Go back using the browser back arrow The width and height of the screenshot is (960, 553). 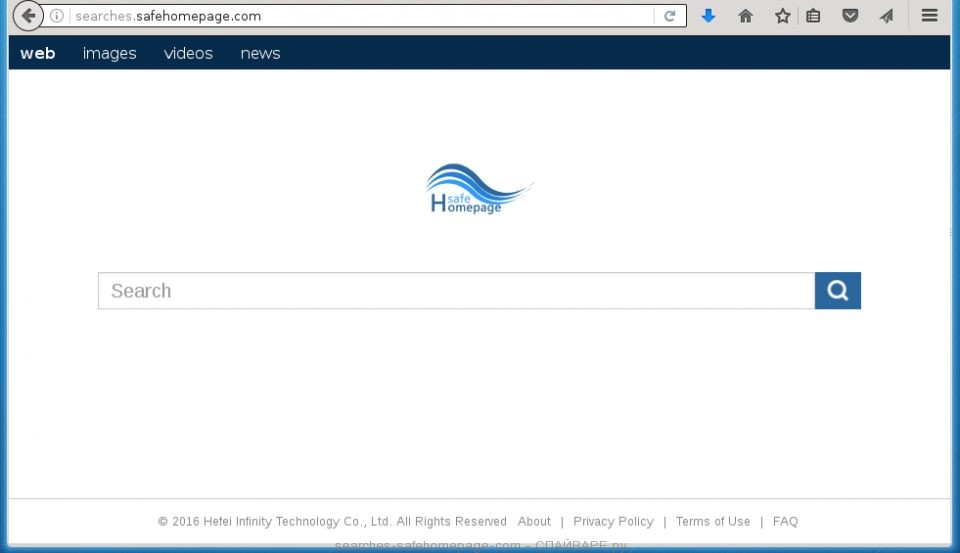tap(28, 16)
